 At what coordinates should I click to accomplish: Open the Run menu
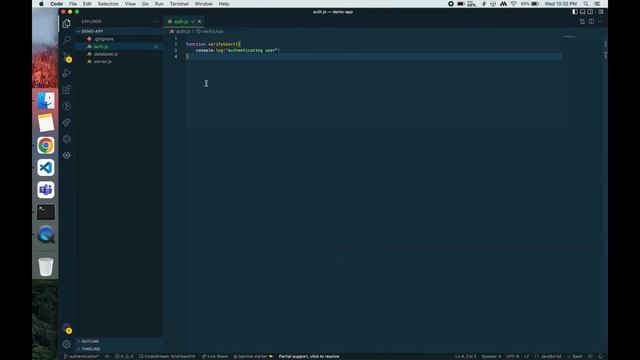(159, 4)
